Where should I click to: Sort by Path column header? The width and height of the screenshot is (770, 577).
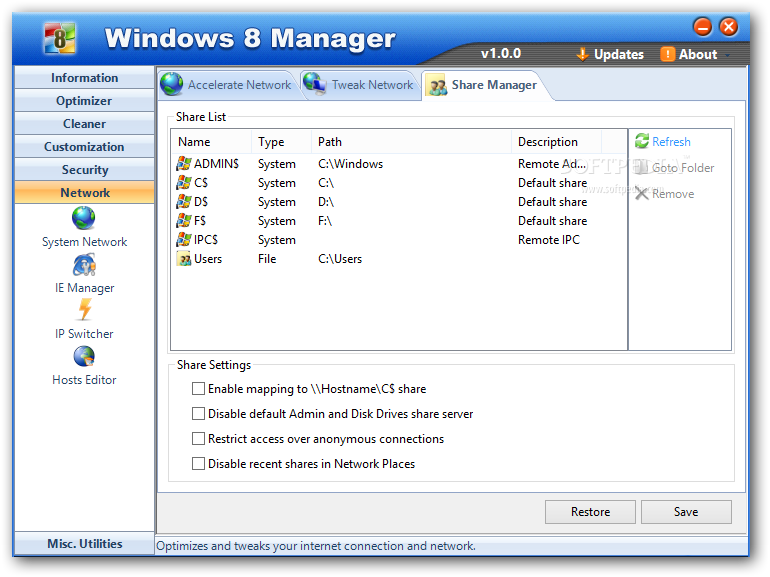[412, 142]
